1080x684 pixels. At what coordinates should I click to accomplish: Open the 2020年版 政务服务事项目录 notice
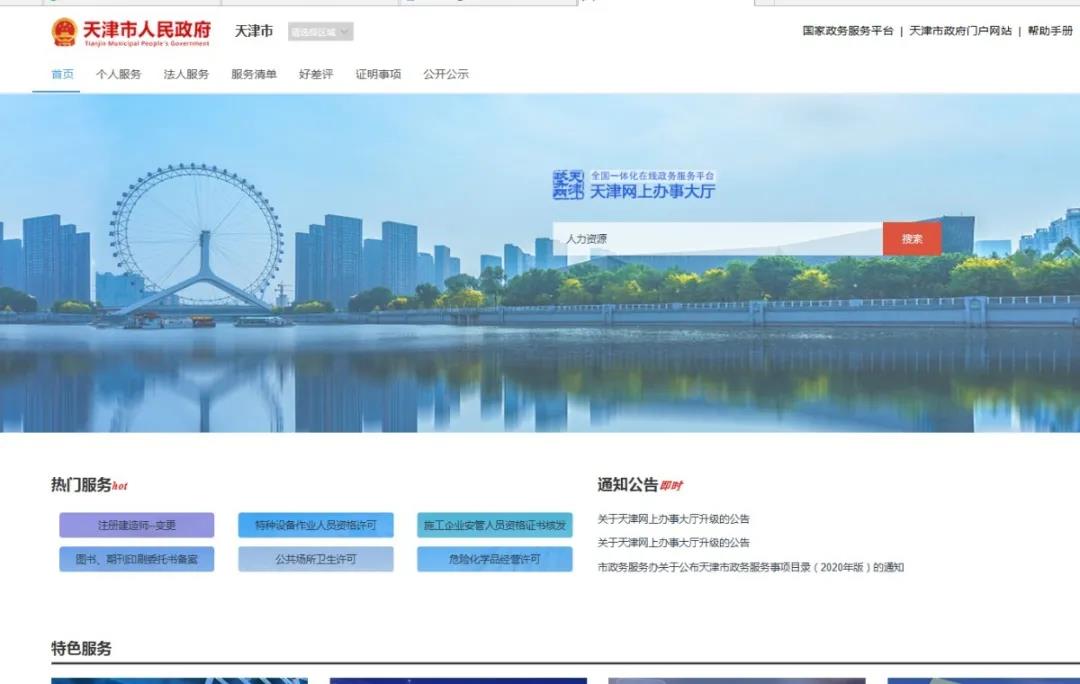pyautogui.click(x=751, y=568)
